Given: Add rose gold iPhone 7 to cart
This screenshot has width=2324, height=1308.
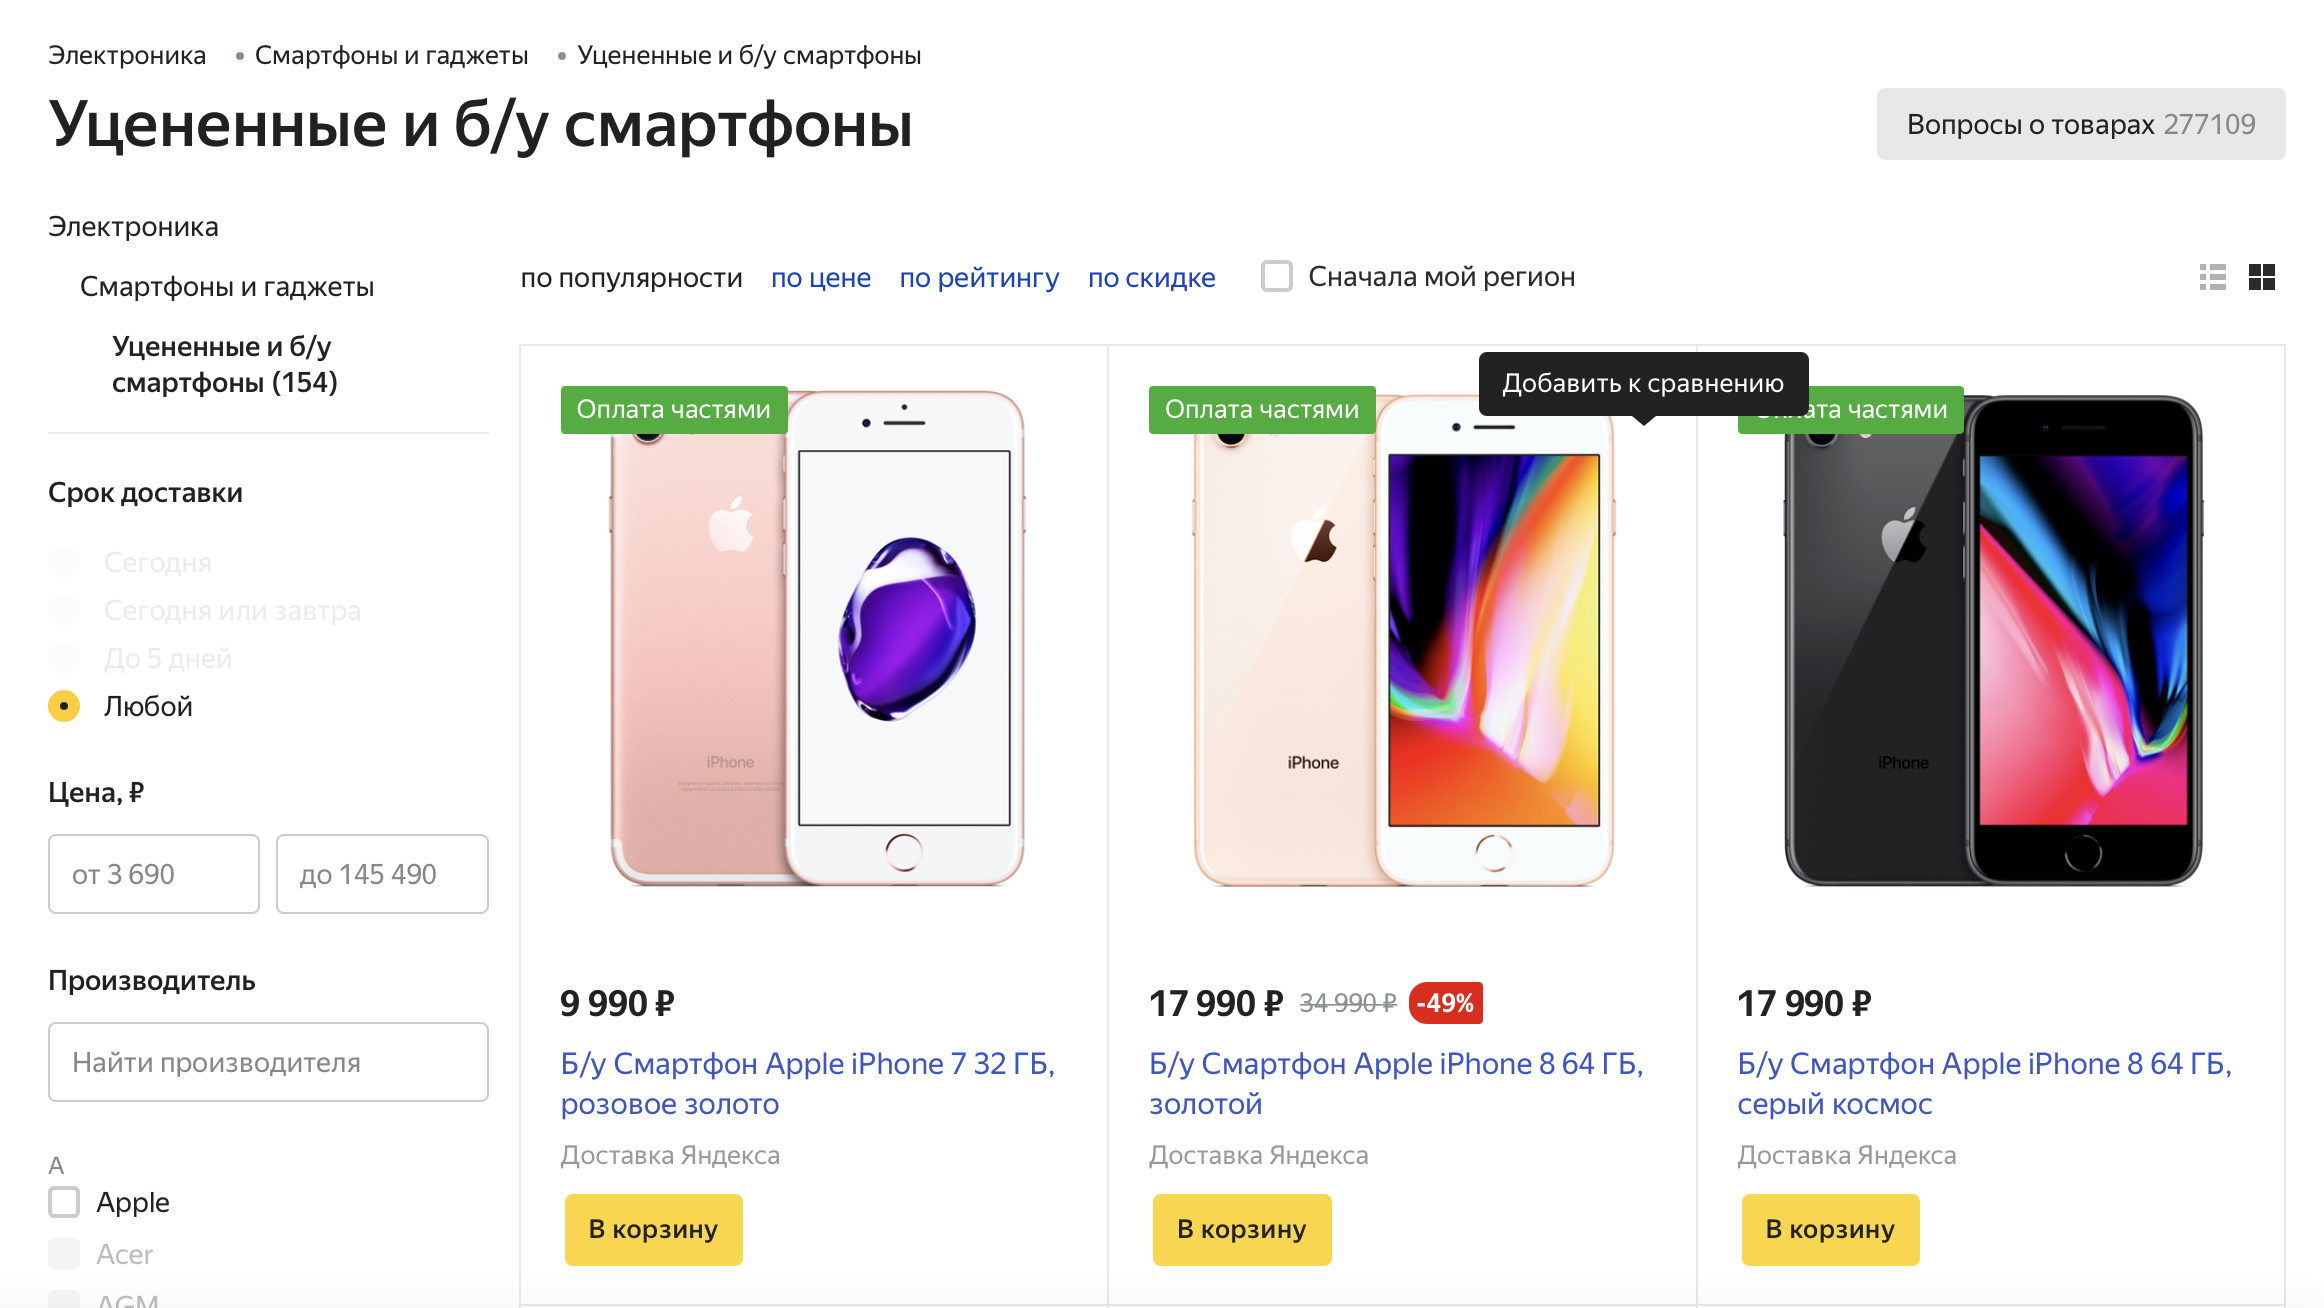Looking at the screenshot, I should pos(654,1230).
